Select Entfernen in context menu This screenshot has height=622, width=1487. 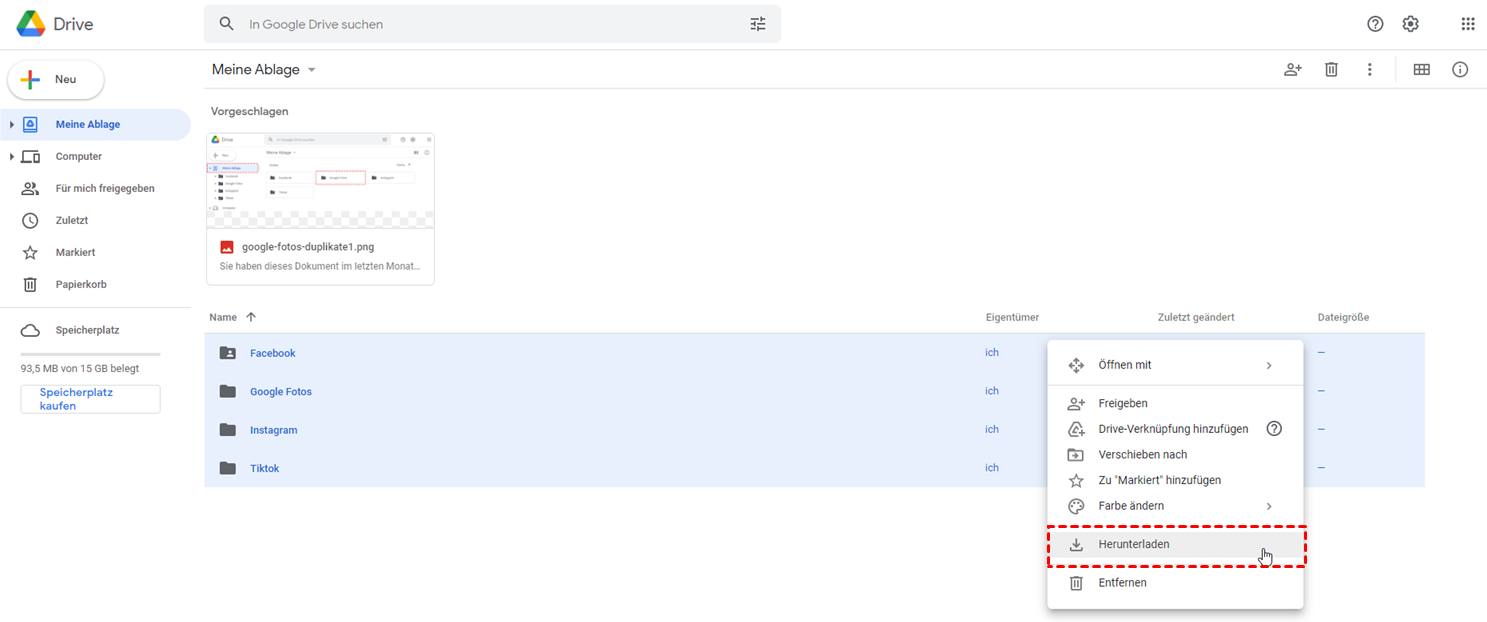pos(1175,583)
